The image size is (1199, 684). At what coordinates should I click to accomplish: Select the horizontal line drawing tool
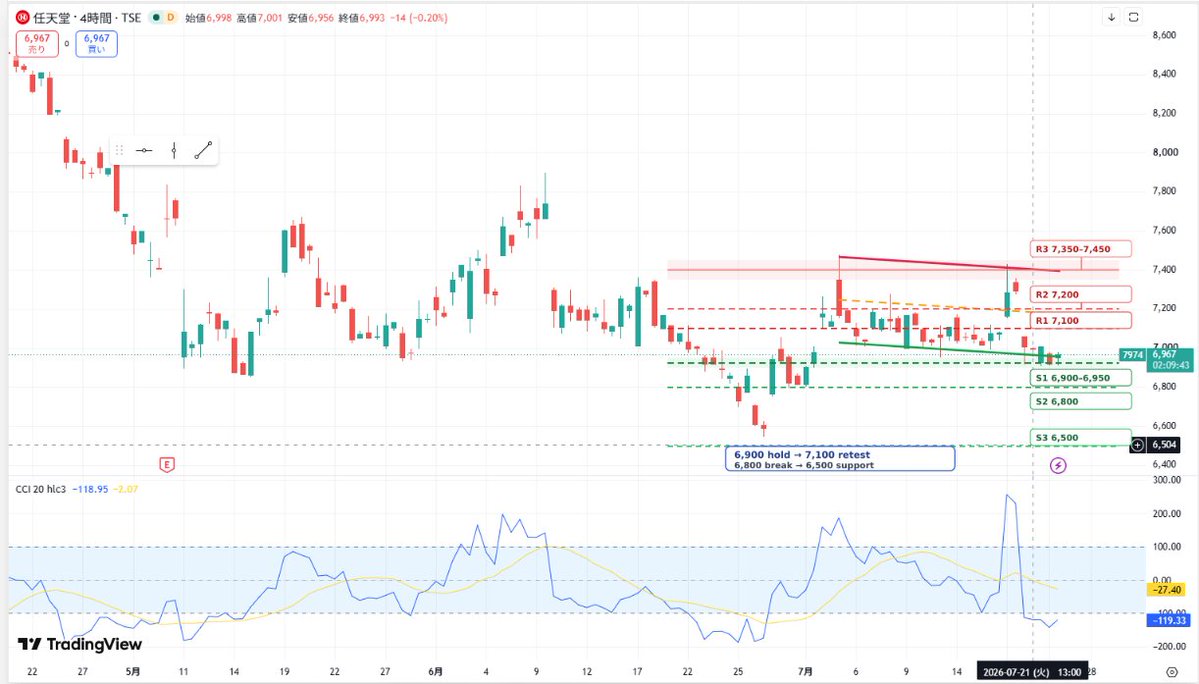pyautogui.click(x=144, y=151)
